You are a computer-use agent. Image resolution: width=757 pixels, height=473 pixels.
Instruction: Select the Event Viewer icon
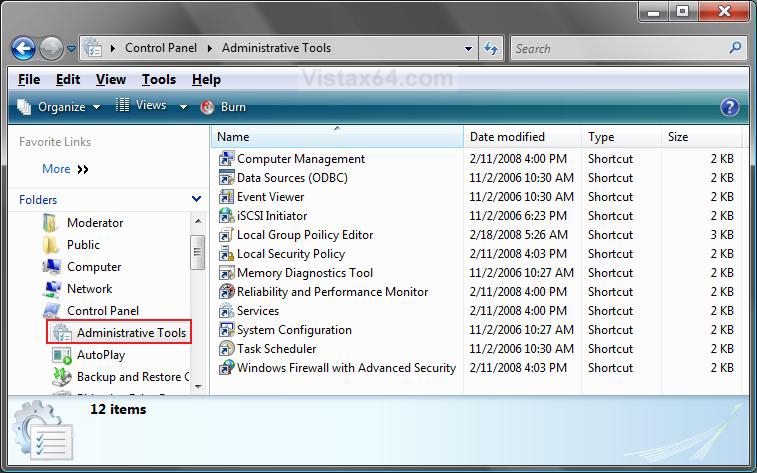[227, 197]
